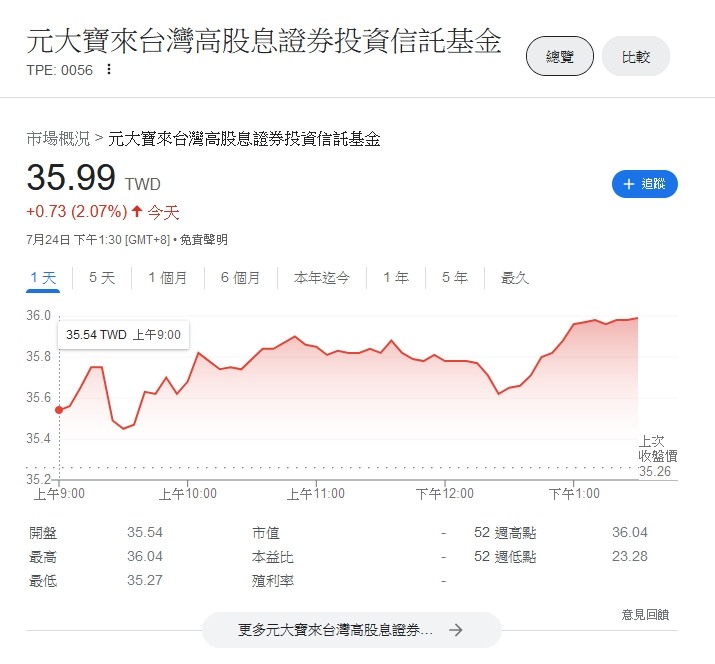This screenshot has width=715, height=664.
Task: Switch chart range to 6 個月
Action: point(240,277)
